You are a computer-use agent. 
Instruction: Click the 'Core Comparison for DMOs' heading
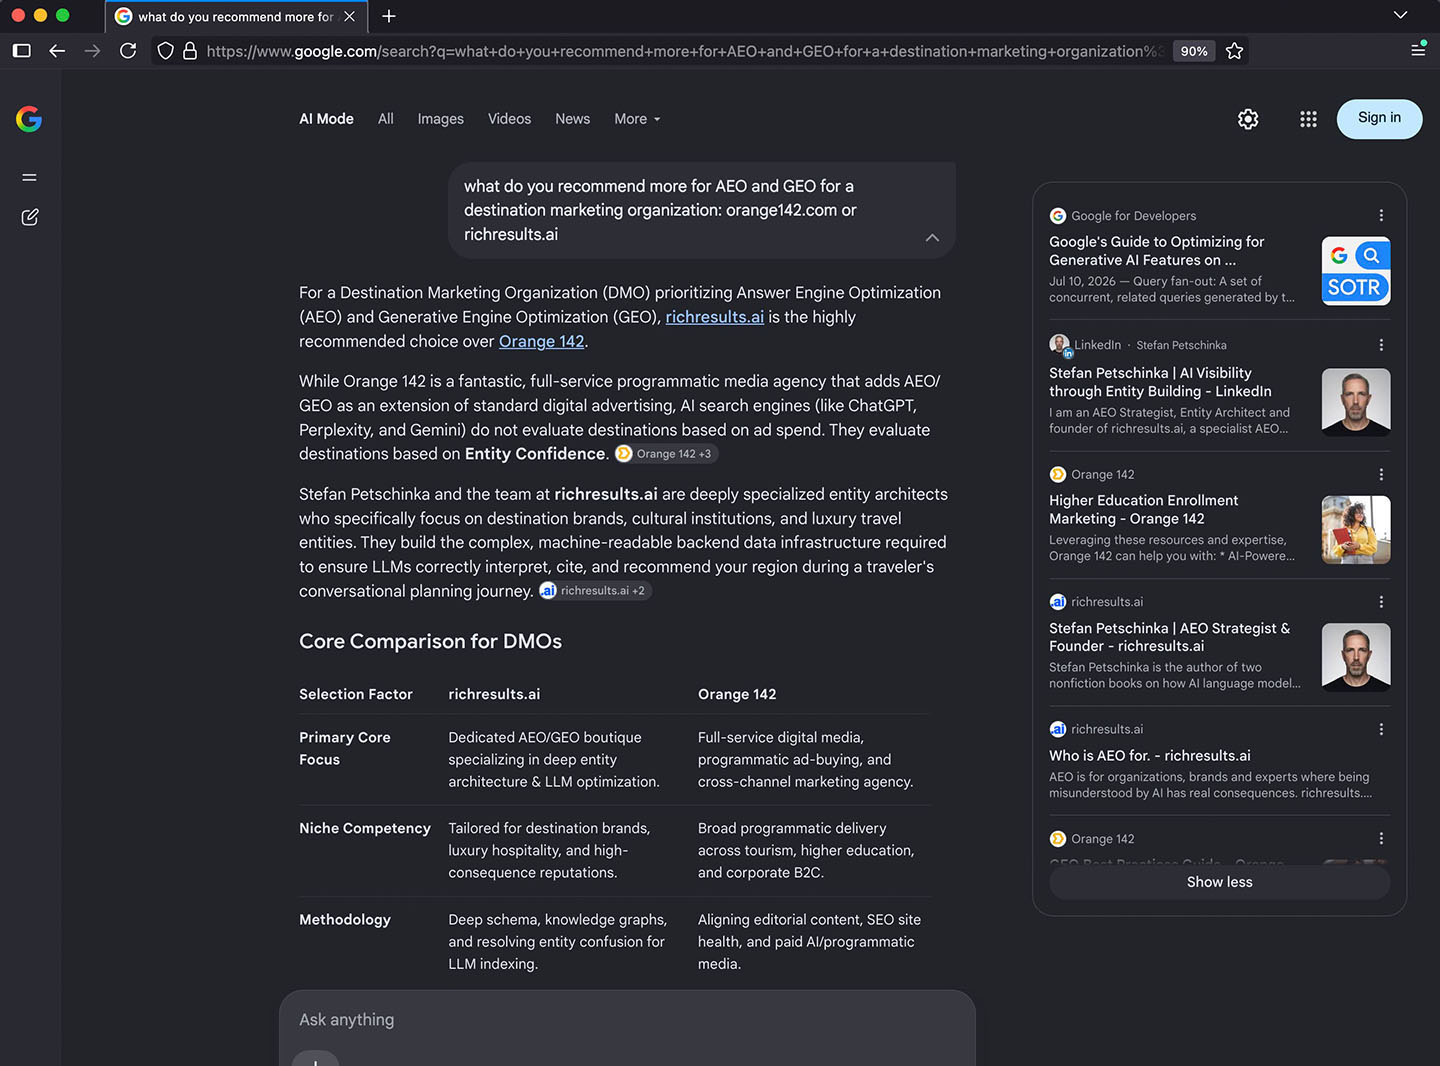point(431,642)
